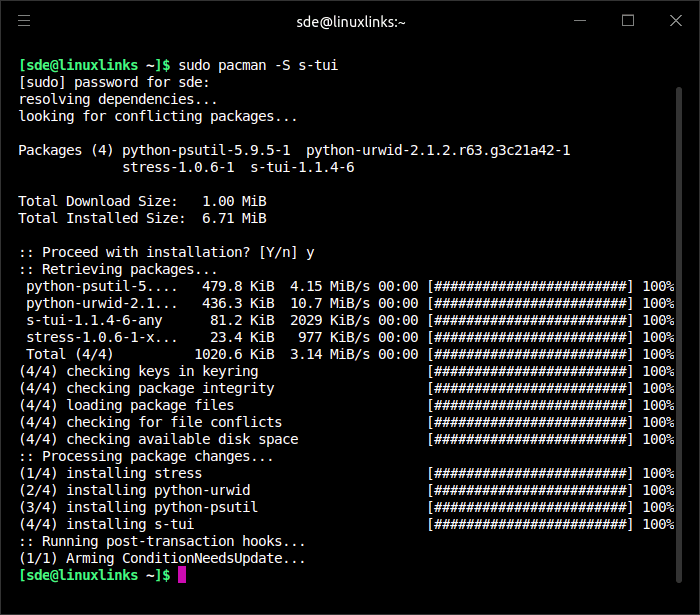Click ':: Retrieving packages...' line
Image resolution: width=700 pixels, height=615 pixels.
[x=118, y=269]
